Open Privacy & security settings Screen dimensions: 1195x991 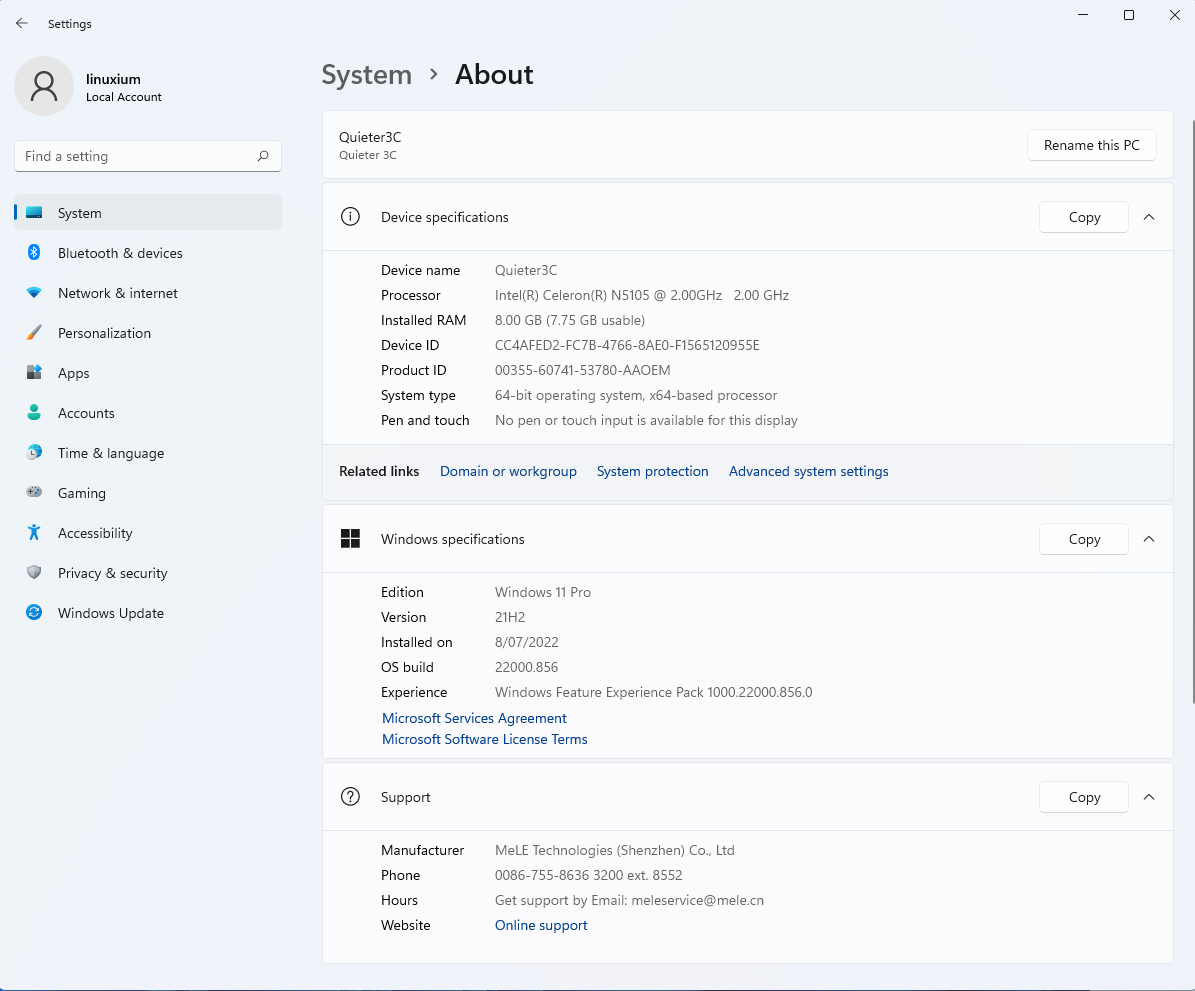(x=148, y=573)
